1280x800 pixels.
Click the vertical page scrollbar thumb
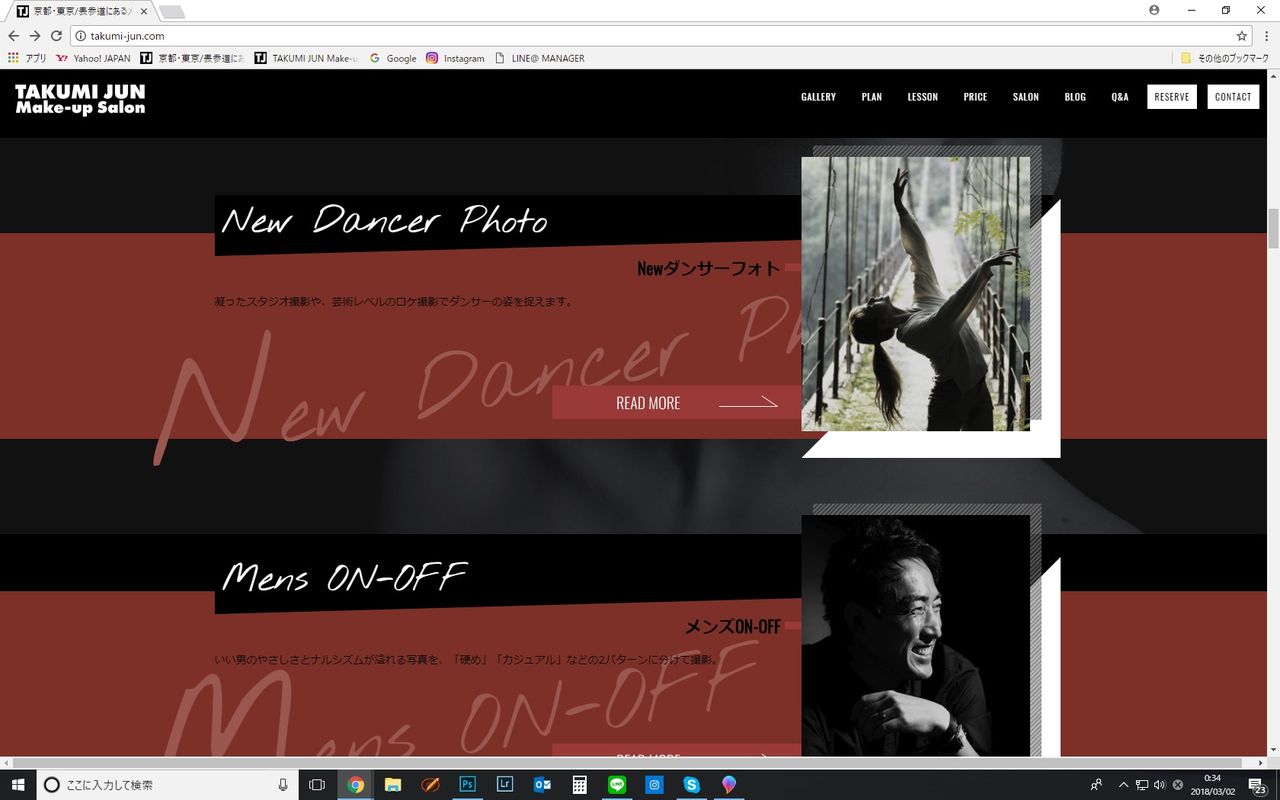1273,229
